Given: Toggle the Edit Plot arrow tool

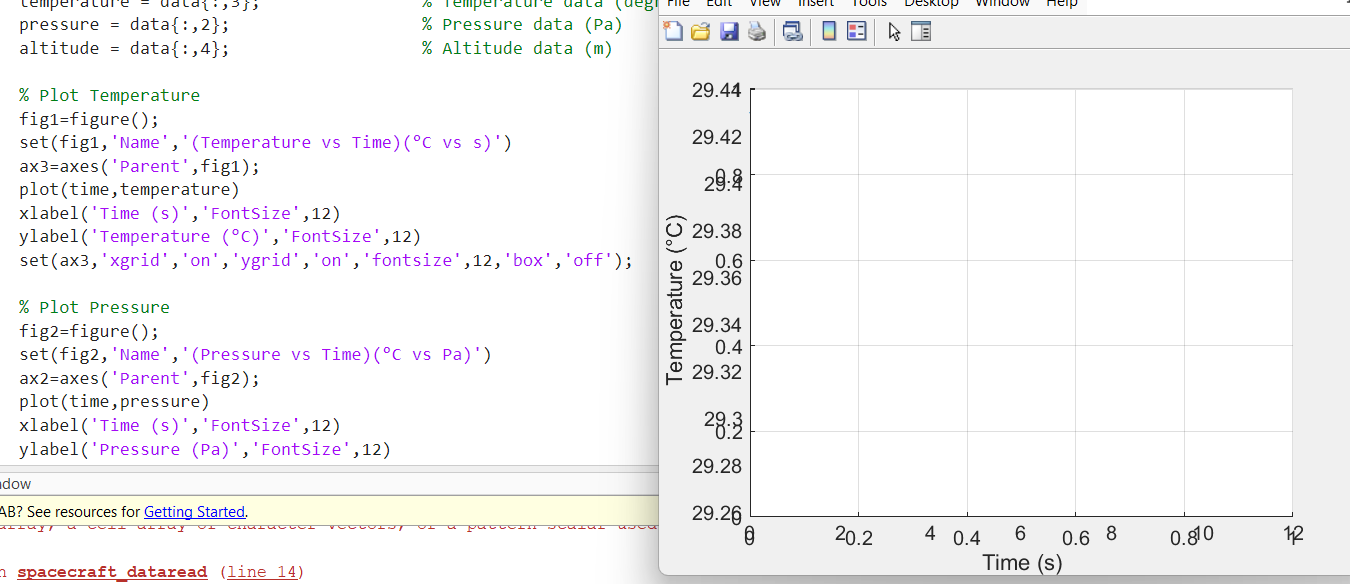Looking at the screenshot, I should coord(895,31).
